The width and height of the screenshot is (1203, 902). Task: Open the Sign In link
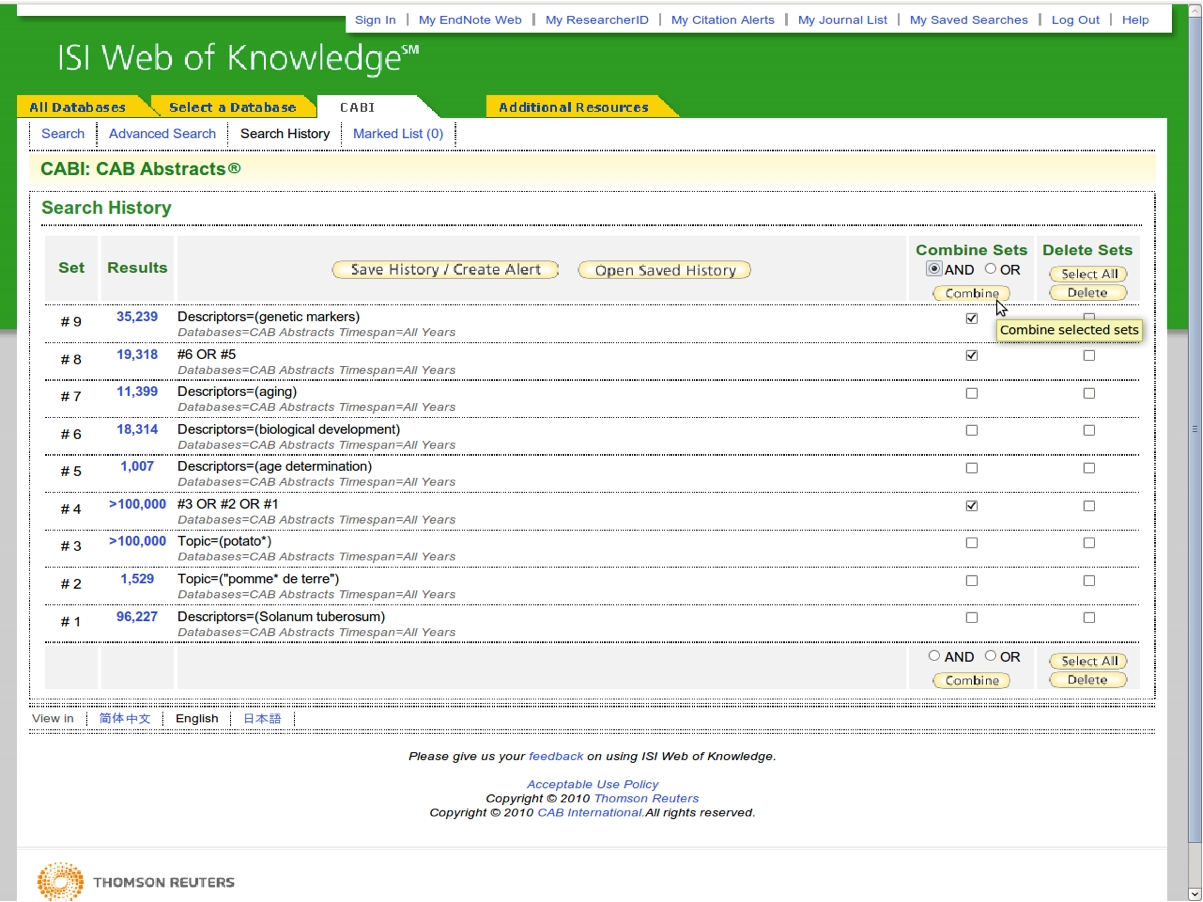[x=375, y=20]
